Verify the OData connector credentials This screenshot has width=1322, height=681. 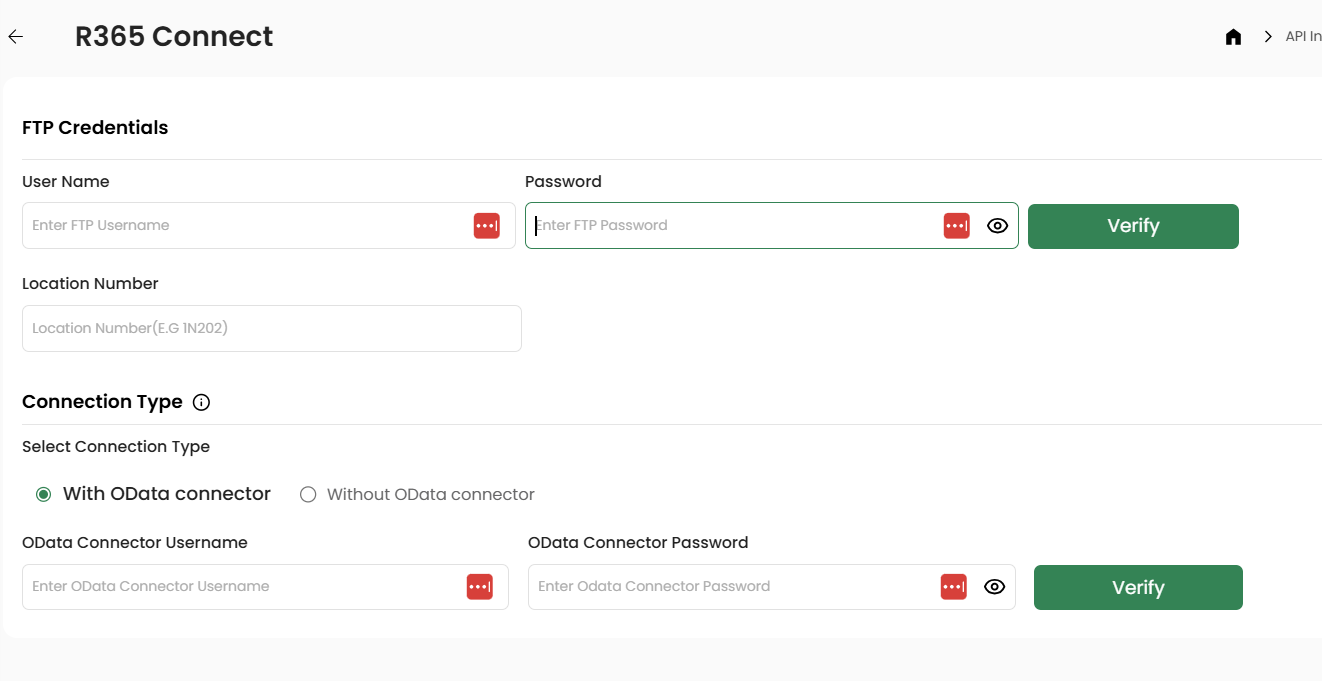click(1138, 587)
